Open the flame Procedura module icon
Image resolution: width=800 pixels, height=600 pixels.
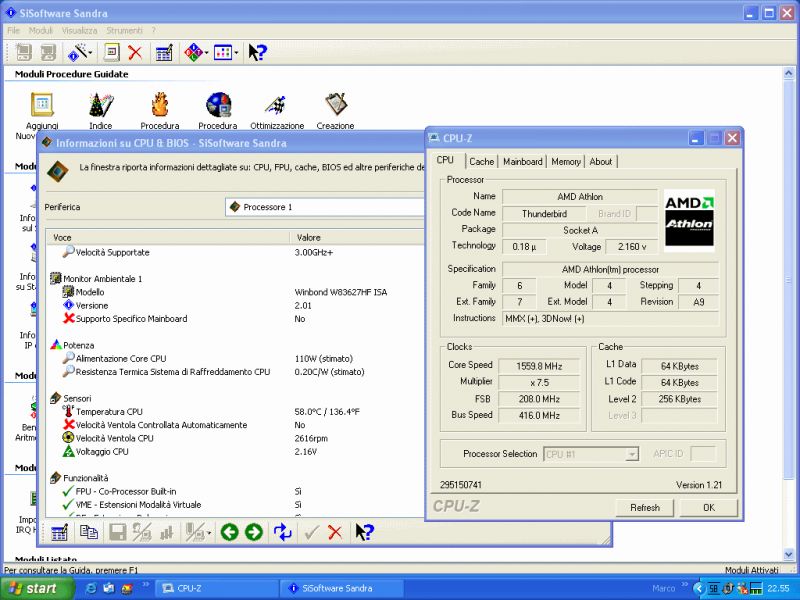coord(160,105)
